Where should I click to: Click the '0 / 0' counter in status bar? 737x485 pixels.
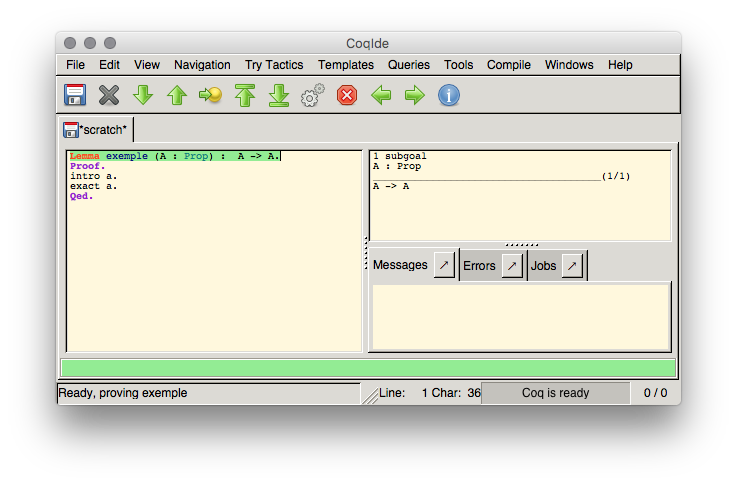click(655, 393)
